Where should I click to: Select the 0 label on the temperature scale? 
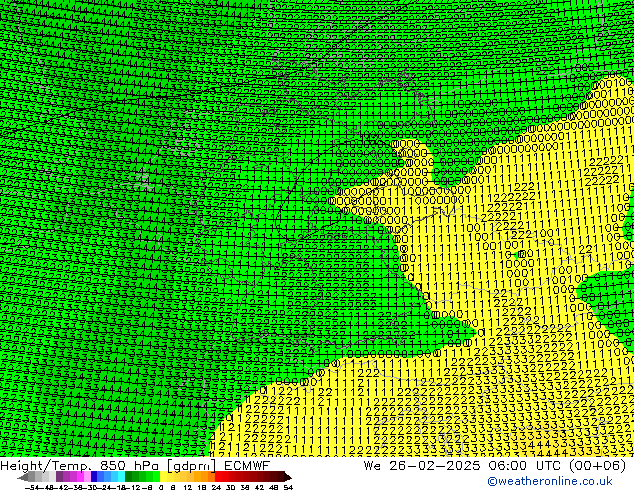click(x=161, y=488)
